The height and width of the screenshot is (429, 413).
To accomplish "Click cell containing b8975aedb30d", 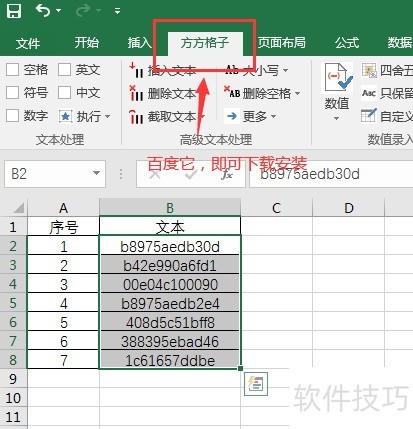I will pos(170,246).
